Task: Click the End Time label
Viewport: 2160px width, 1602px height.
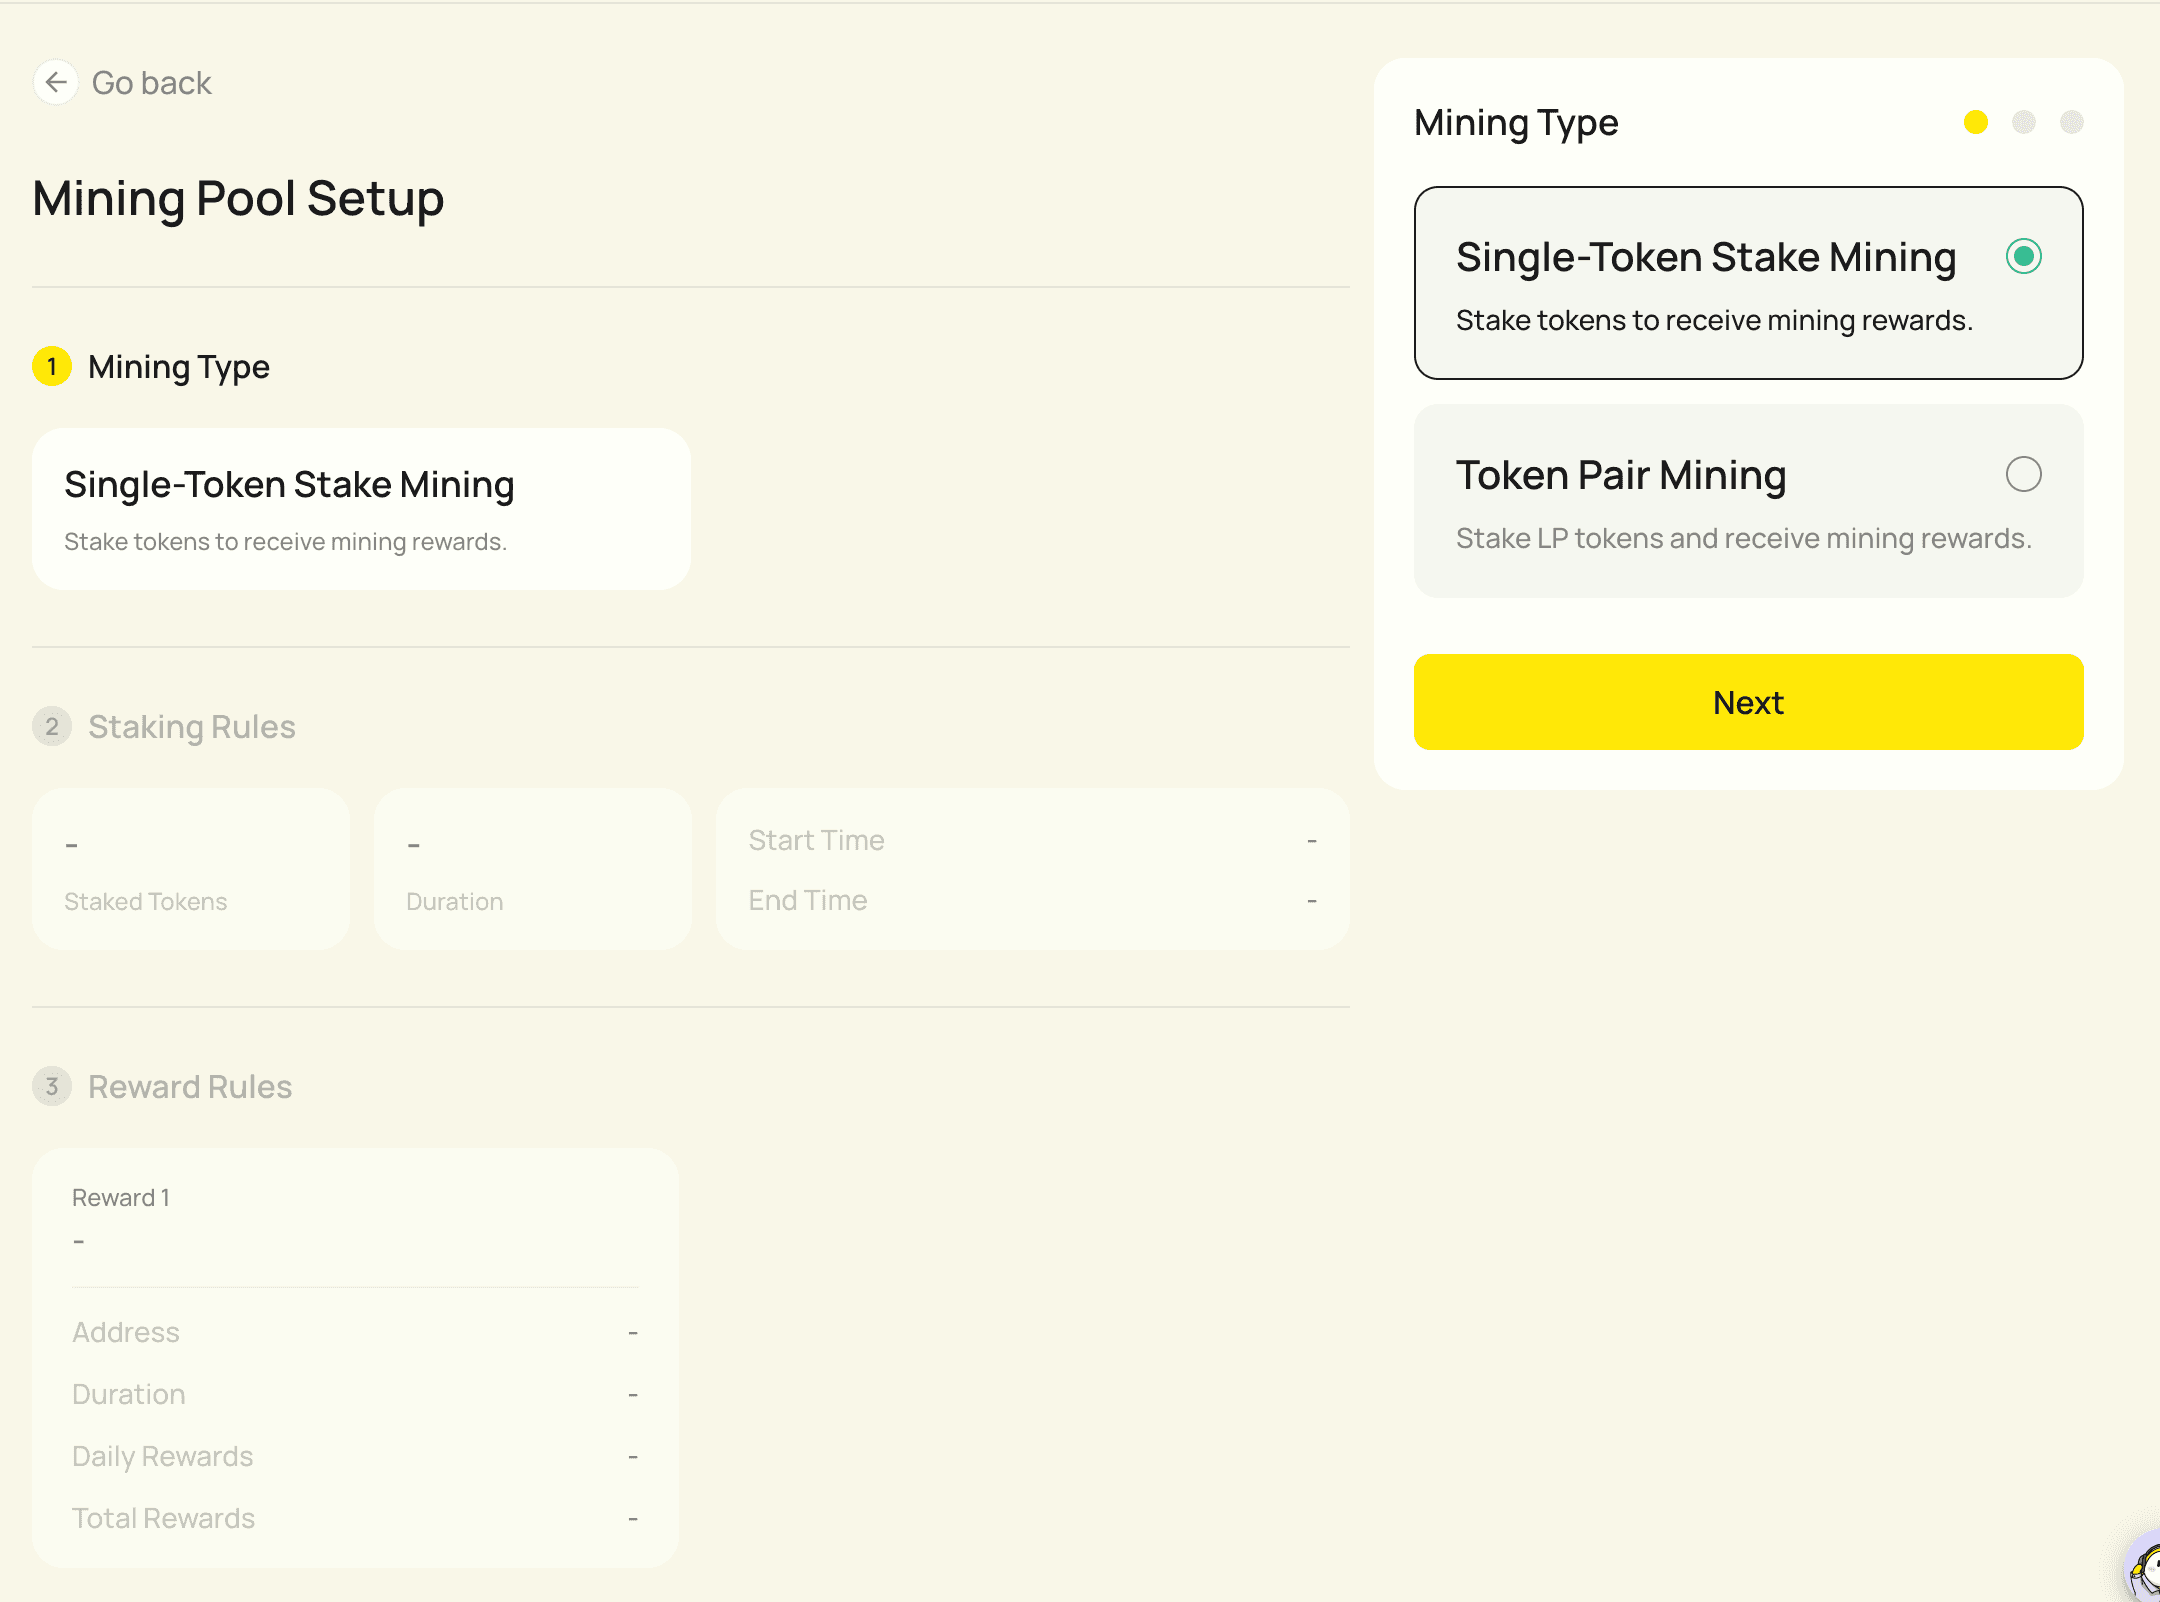Action: pyautogui.click(x=807, y=900)
